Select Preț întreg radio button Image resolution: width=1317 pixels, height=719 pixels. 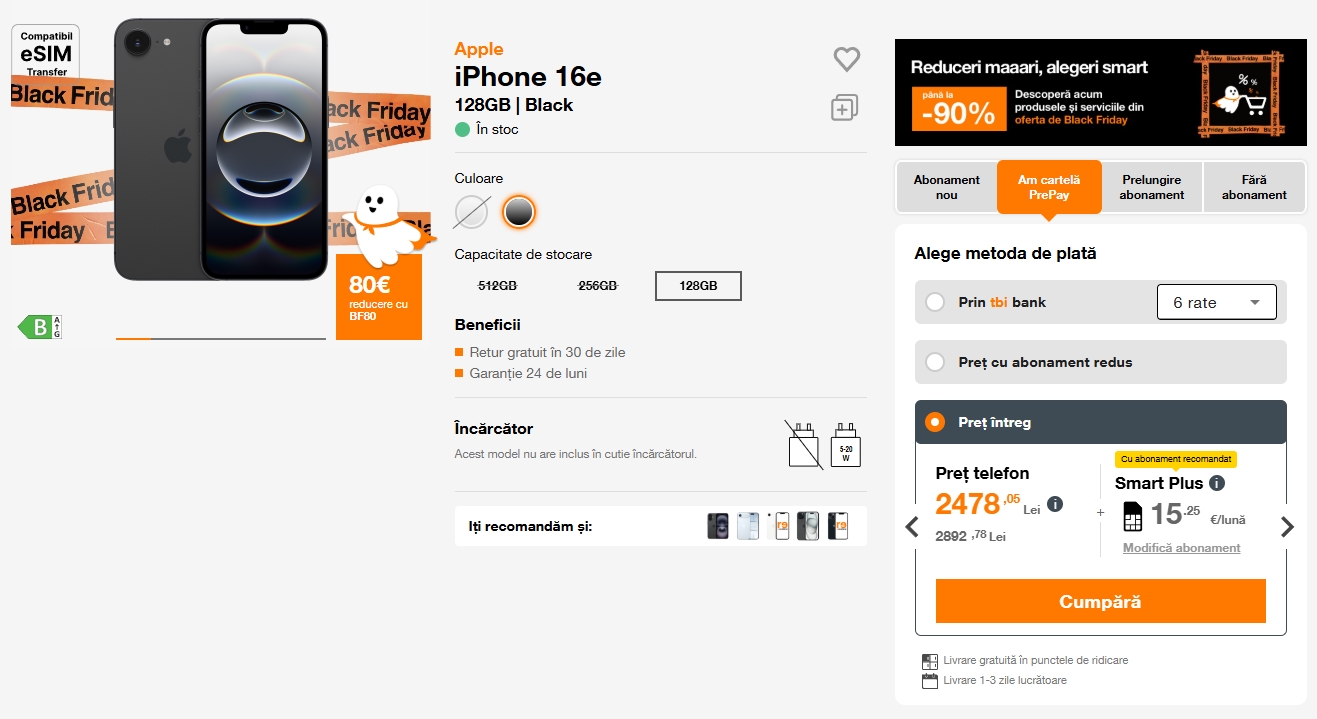coord(935,422)
